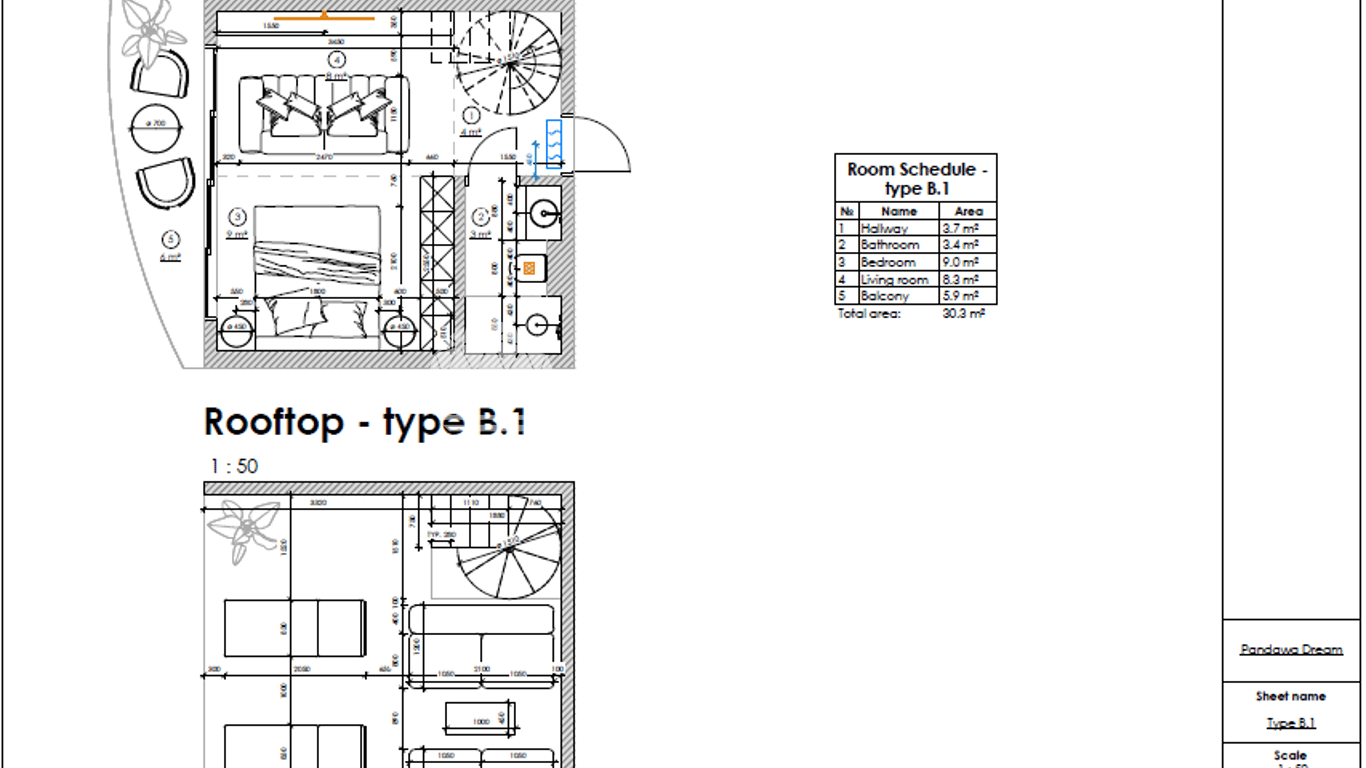Click the Room Schedule - type B.1 header
Viewport: 1366px width, 768px height.
[916, 178]
